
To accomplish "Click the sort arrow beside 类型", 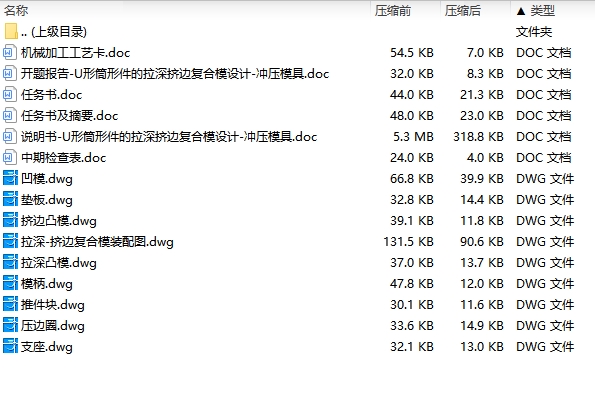I will pyautogui.click(x=521, y=11).
